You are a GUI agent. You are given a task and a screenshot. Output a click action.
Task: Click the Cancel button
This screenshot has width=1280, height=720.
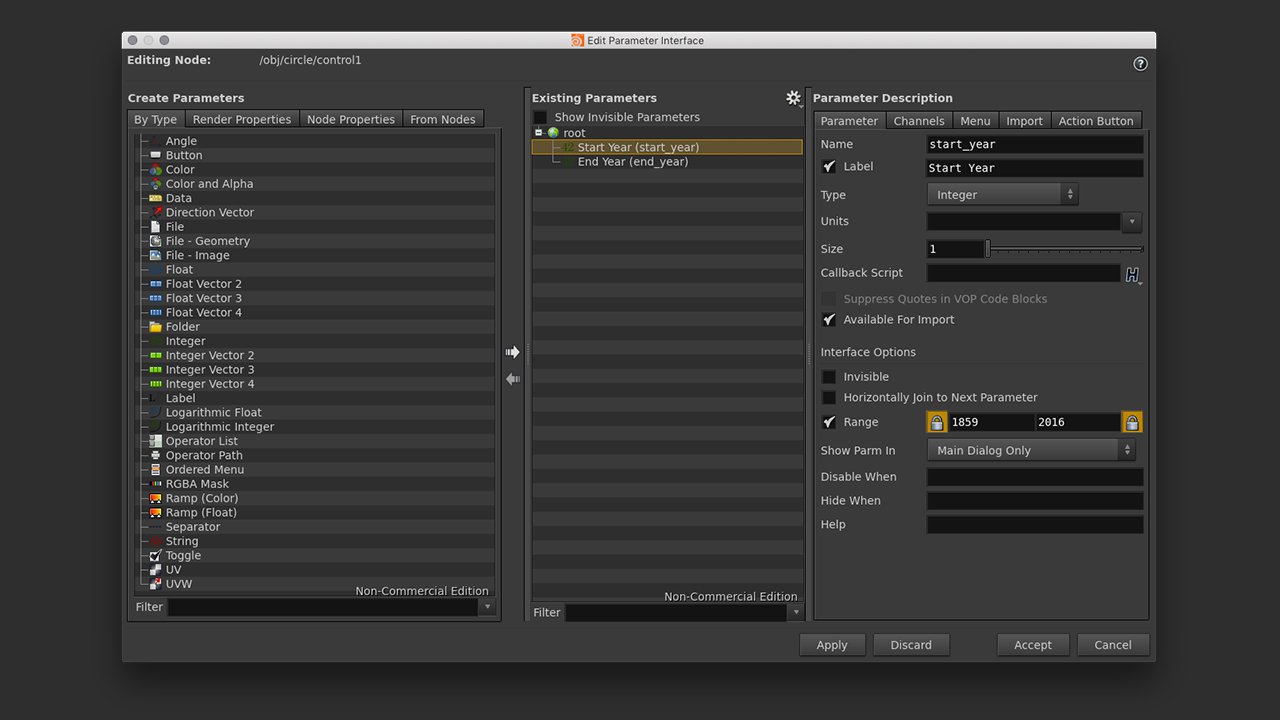pos(1113,645)
